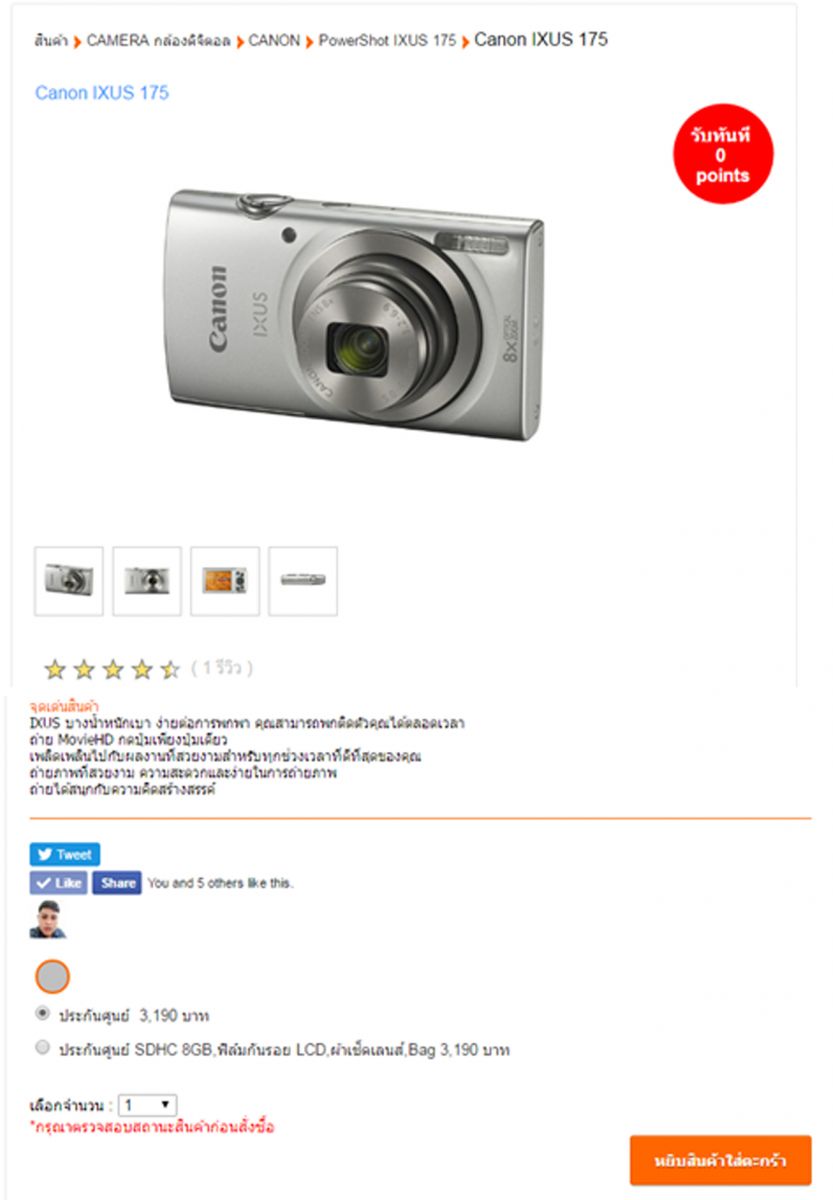Click the user profile picture under Like

click(x=47, y=919)
